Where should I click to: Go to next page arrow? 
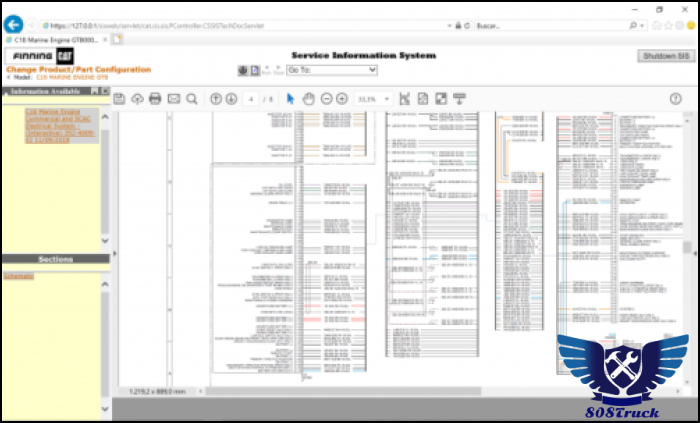[x=231, y=98]
